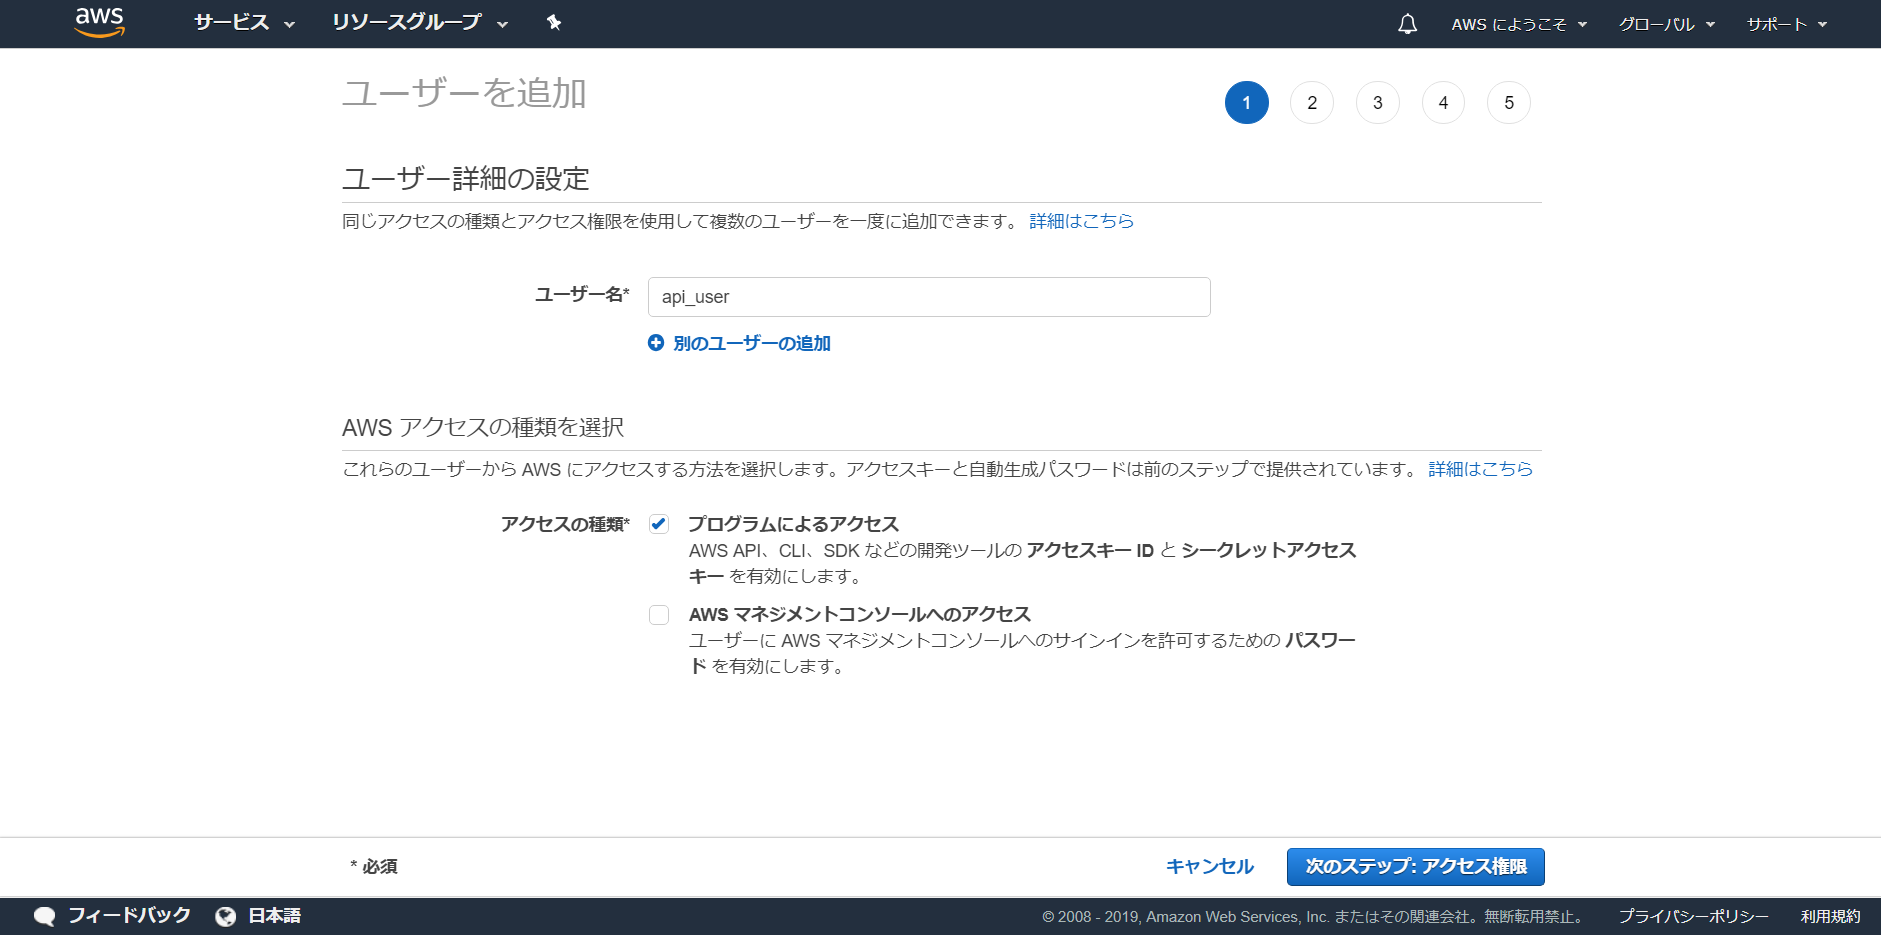Image resolution: width=1881 pixels, height=937 pixels.
Task: Open the notifications bell icon
Action: [x=1407, y=23]
